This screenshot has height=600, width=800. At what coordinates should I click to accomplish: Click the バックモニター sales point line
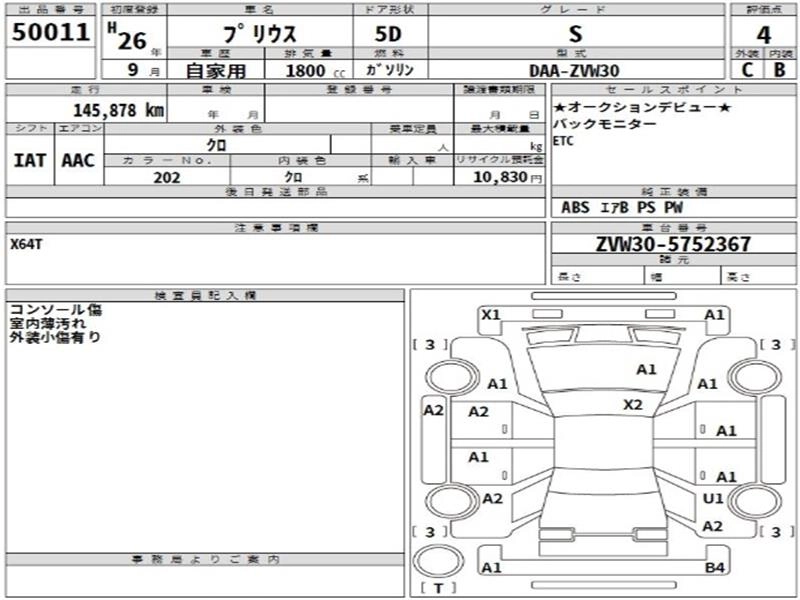click(x=605, y=124)
